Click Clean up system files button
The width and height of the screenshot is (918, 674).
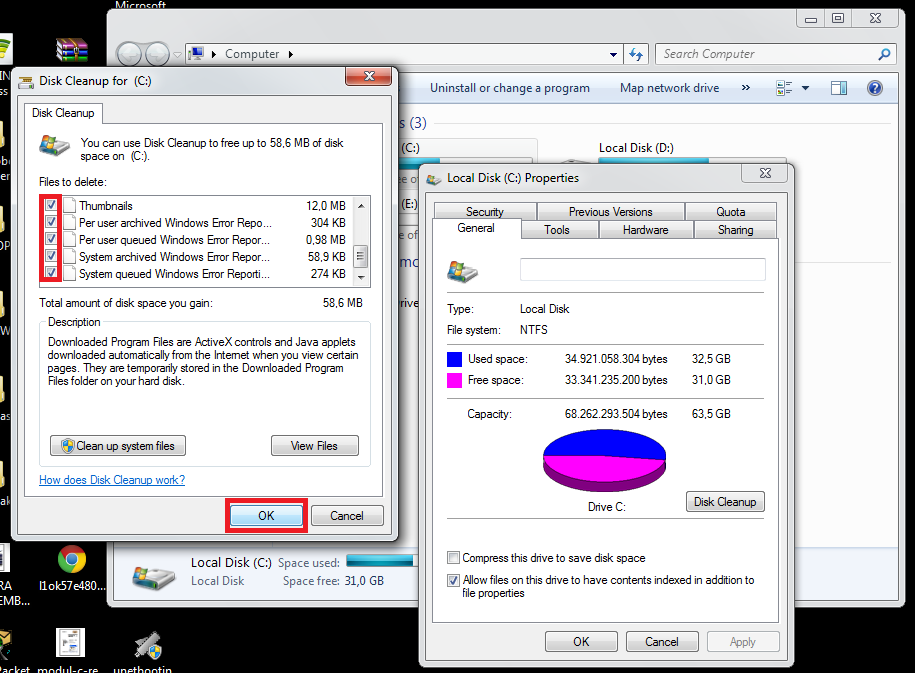[x=118, y=446]
